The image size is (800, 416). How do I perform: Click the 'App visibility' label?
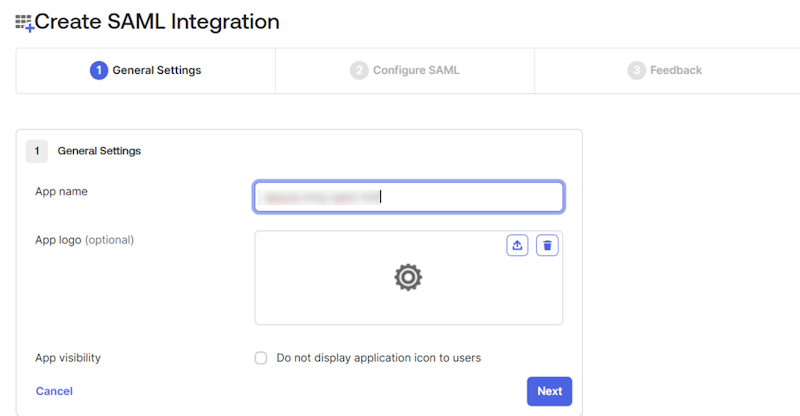68,358
